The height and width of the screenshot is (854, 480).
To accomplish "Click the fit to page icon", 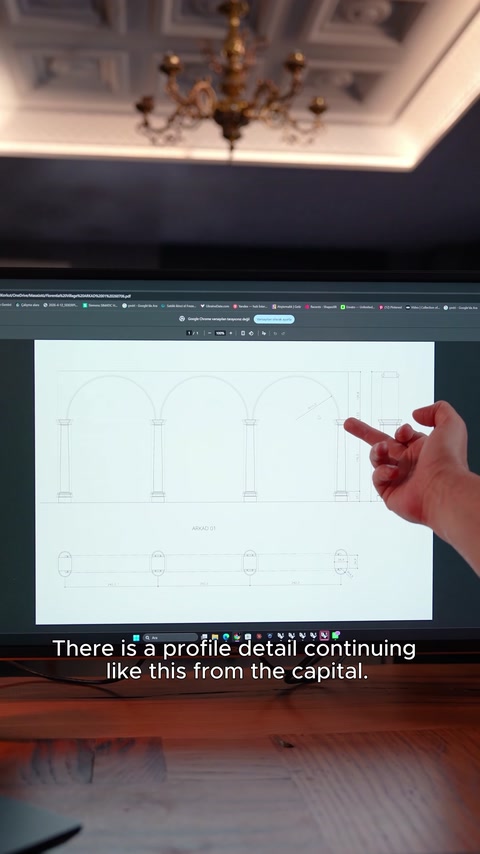I will tap(243, 333).
